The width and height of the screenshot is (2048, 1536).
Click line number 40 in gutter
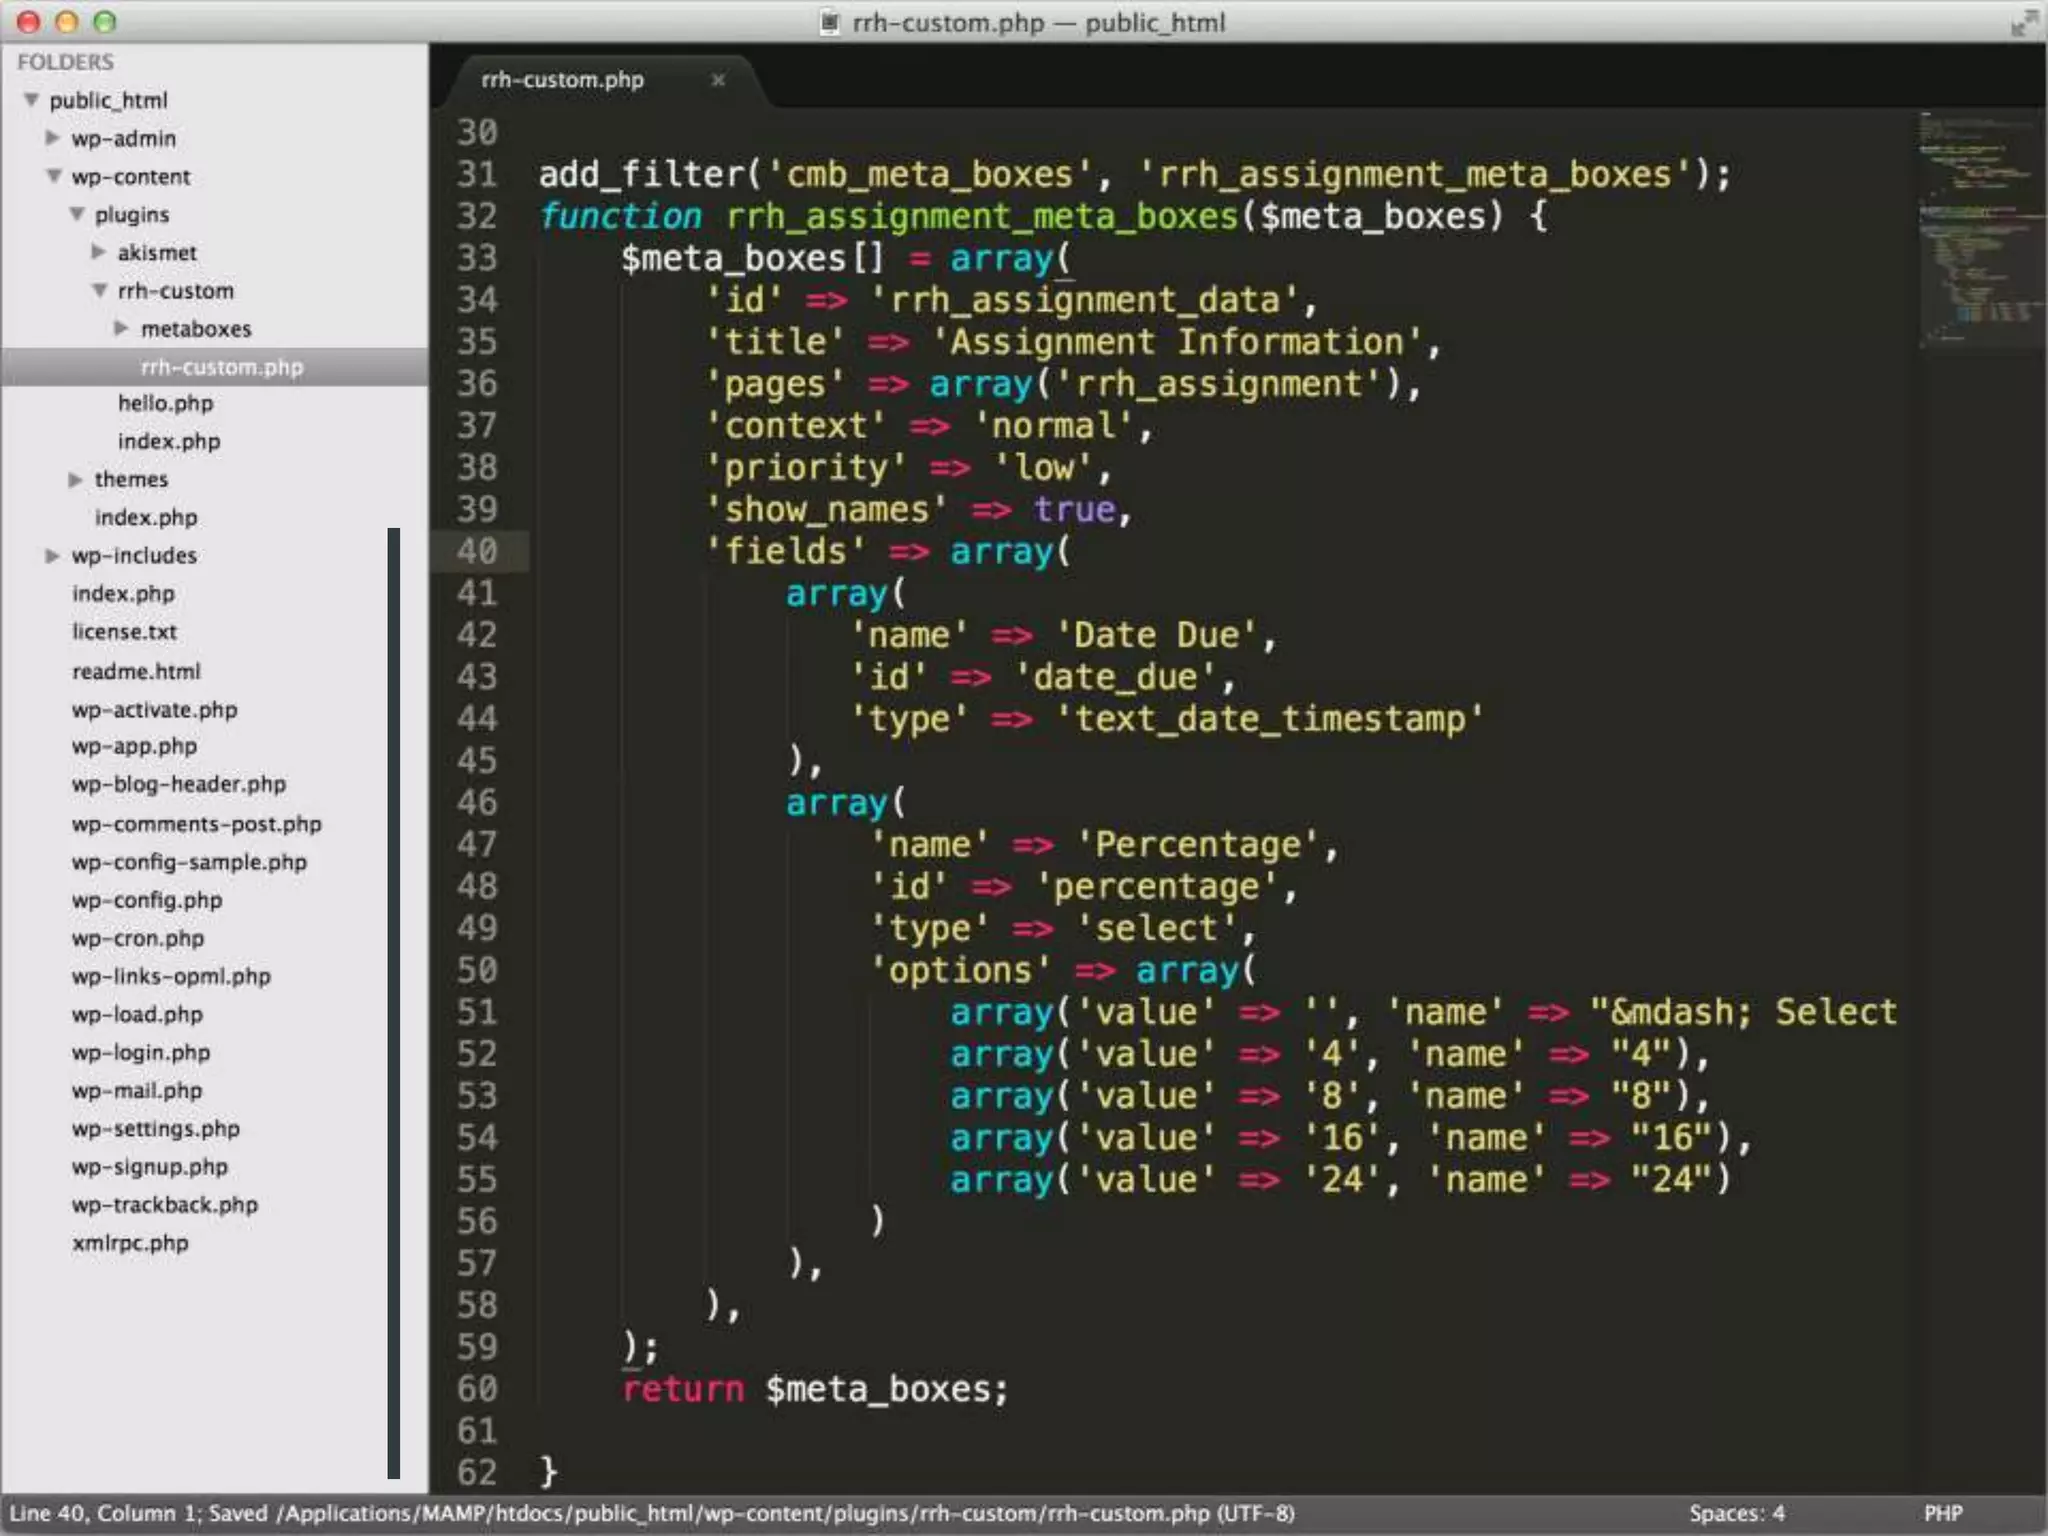[x=477, y=551]
